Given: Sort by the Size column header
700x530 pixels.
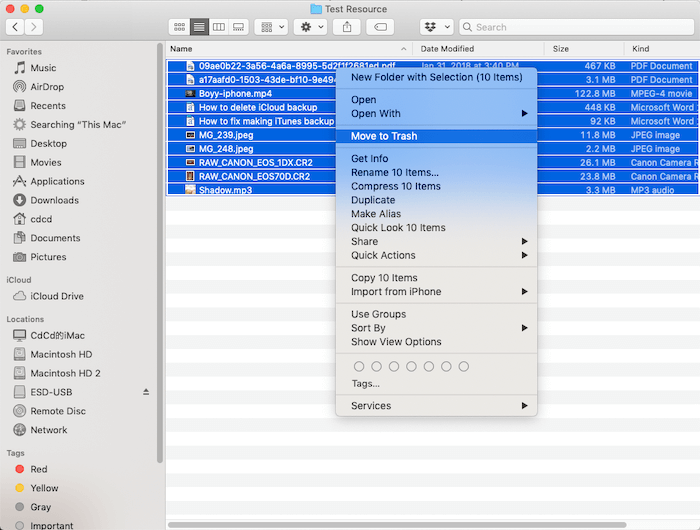Looking at the screenshot, I should pyautogui.click(x=584, y=49).
